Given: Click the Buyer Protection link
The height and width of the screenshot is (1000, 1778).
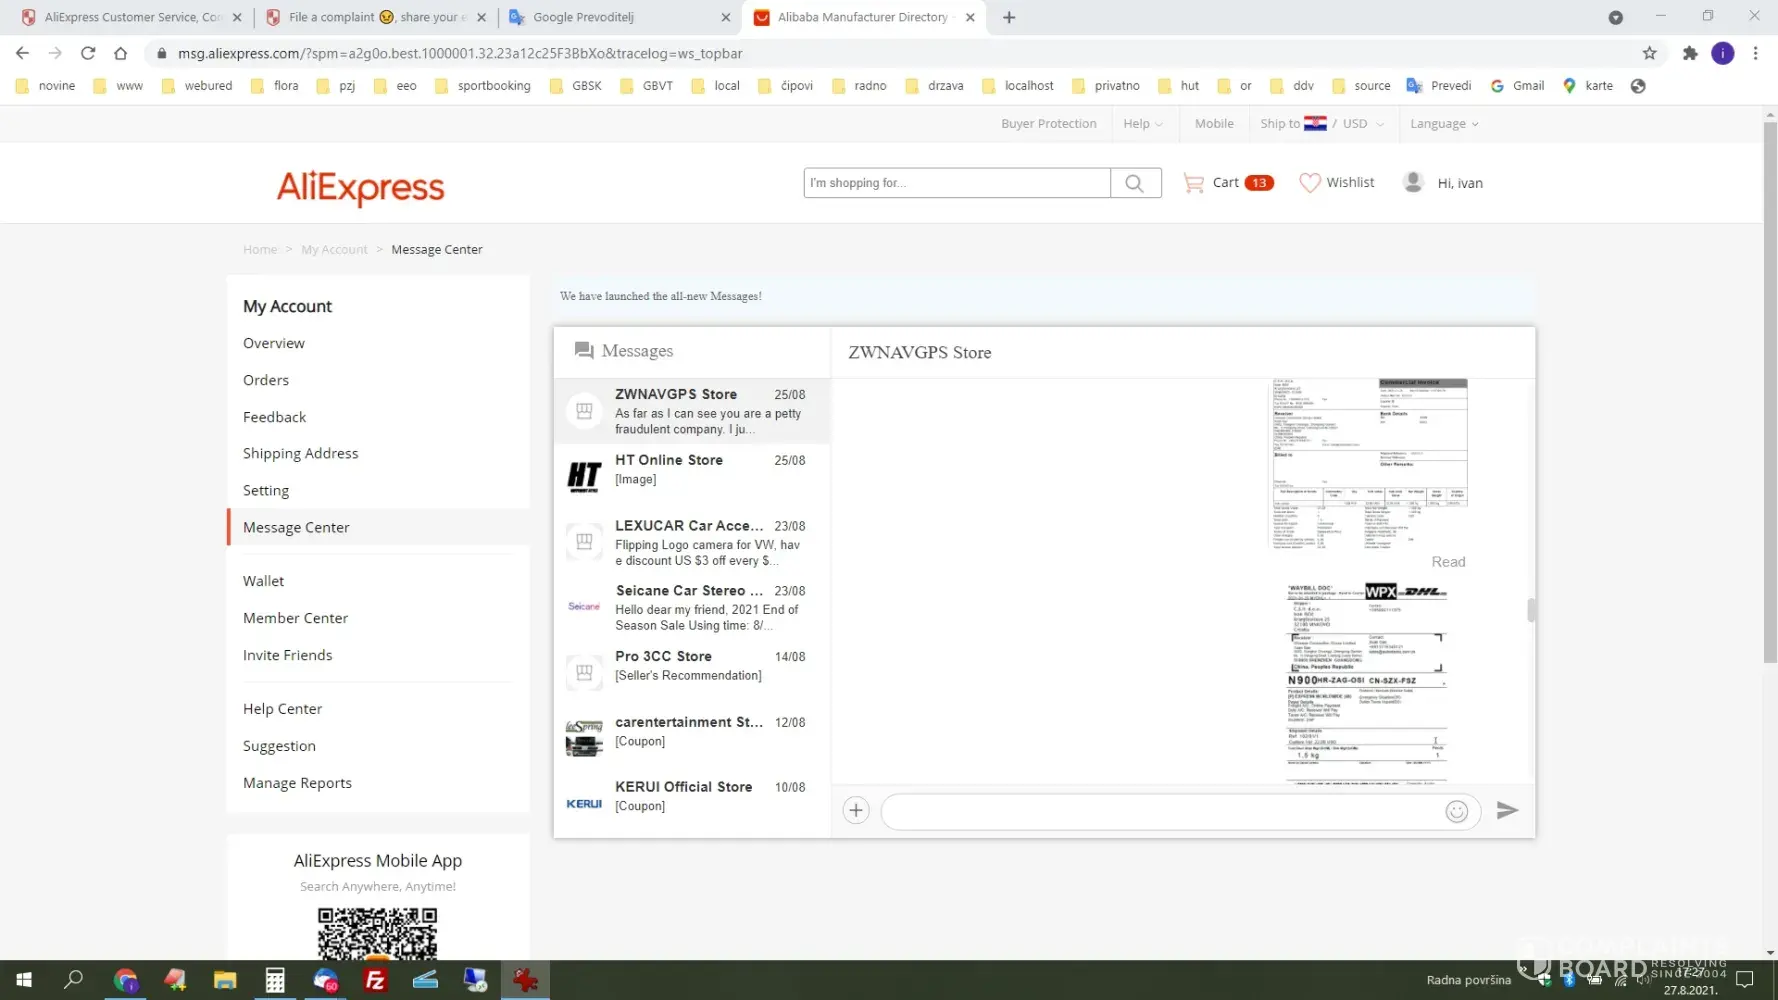Looking at the screenshot, I should [1048, 124].
